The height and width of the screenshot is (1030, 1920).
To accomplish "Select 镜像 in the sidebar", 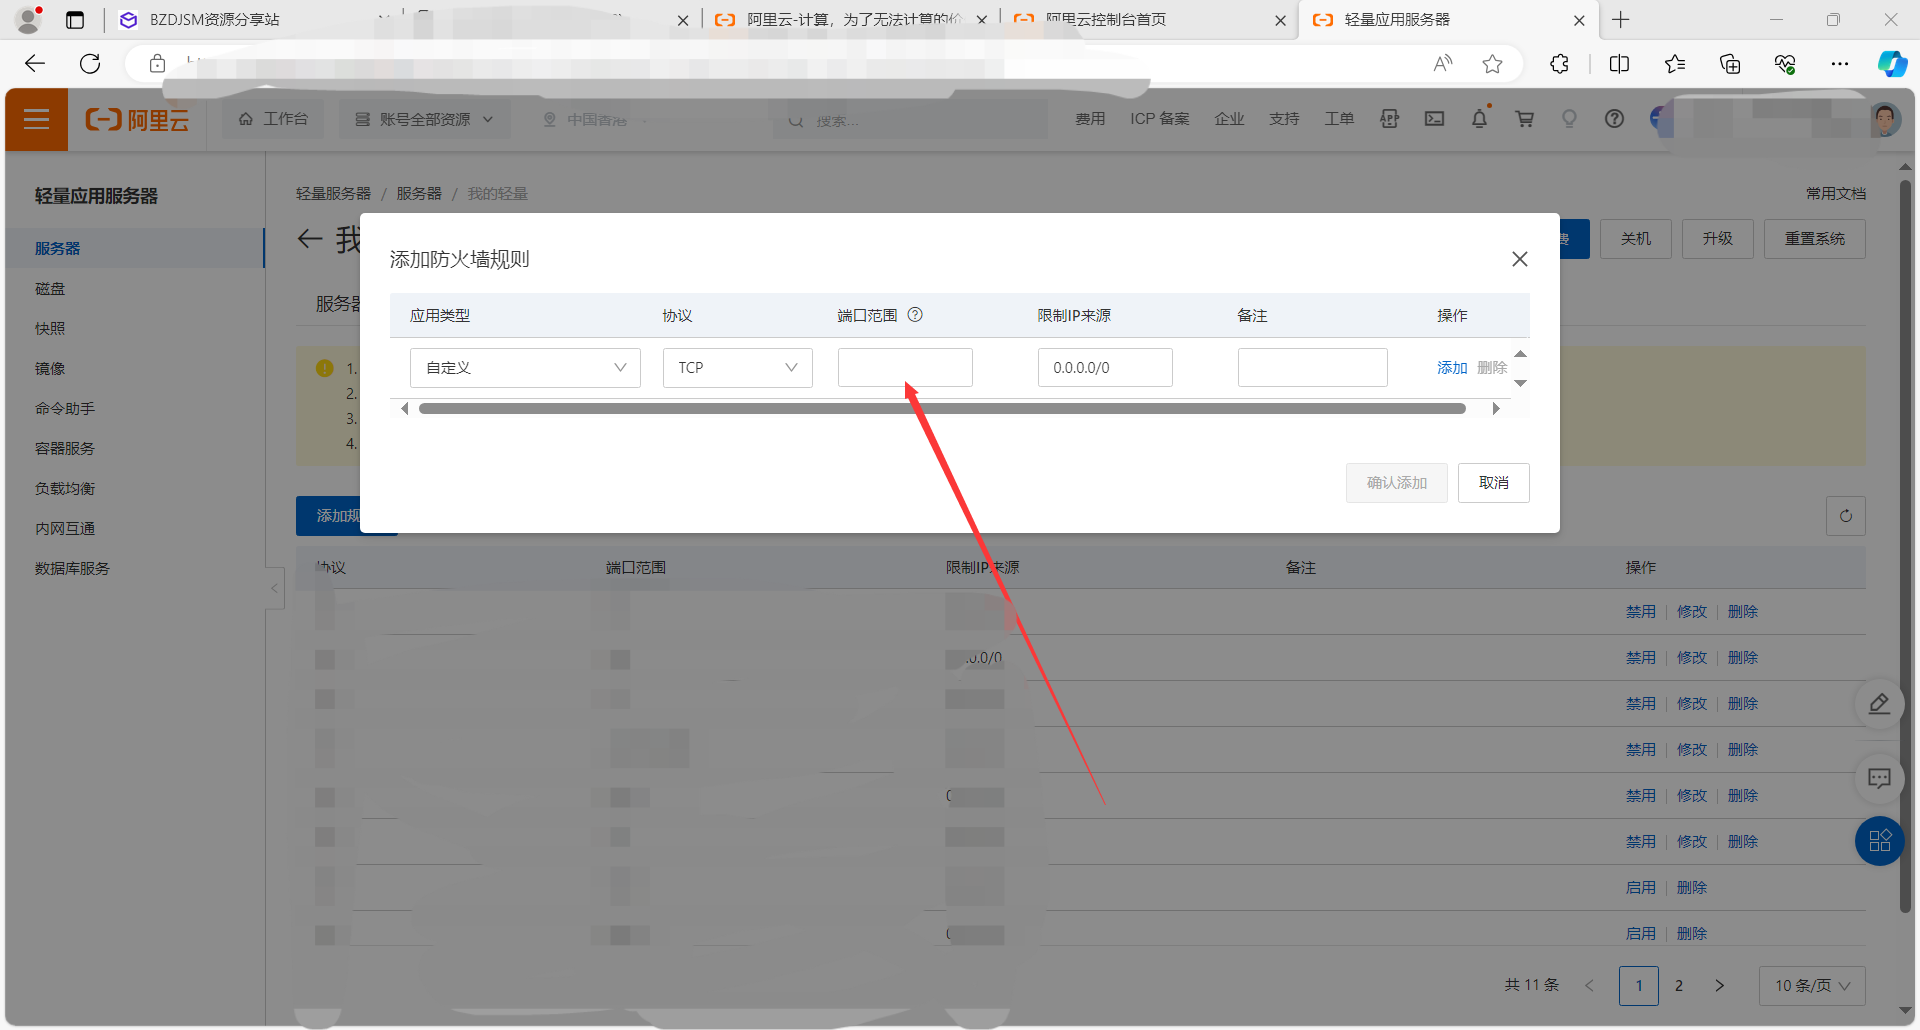I will pos(50,369).
